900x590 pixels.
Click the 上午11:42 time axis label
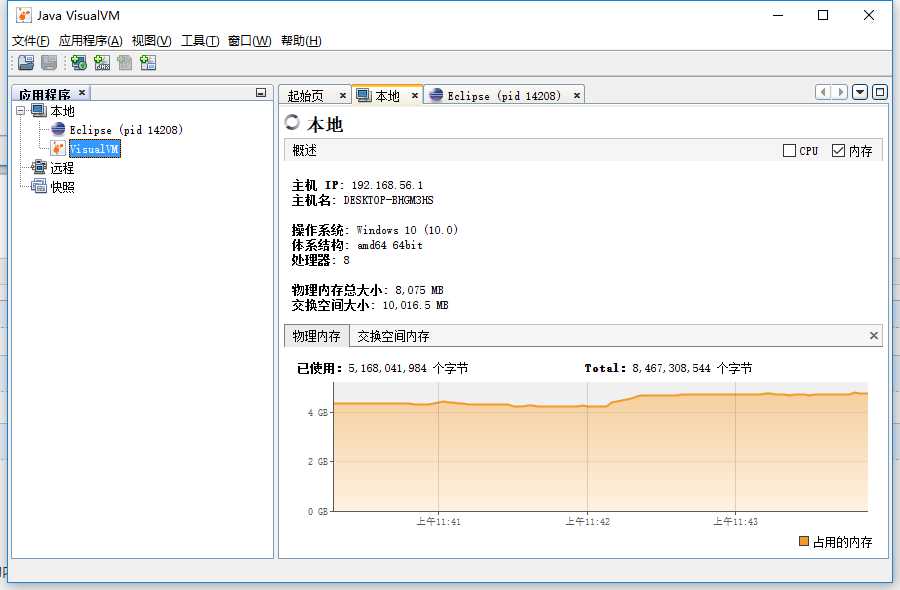pyautogui.click(x=587, y=521)
